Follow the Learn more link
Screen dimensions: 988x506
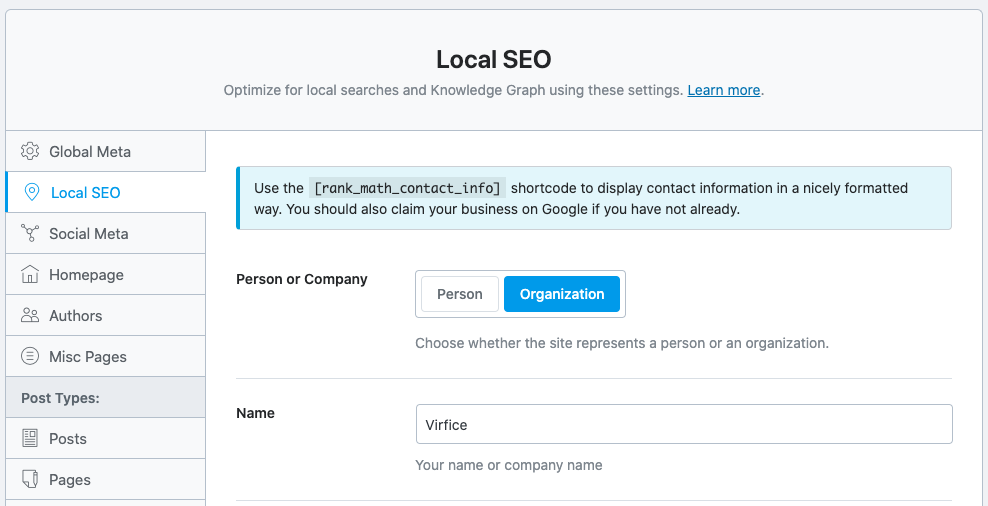(x=723, y=90)
